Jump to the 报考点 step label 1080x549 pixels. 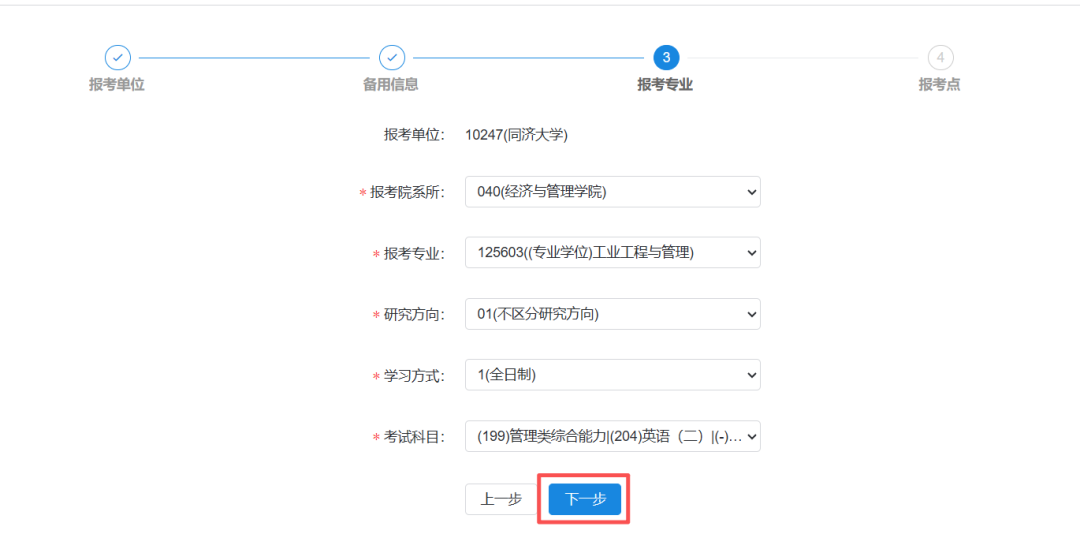click(x=939, y=85)
